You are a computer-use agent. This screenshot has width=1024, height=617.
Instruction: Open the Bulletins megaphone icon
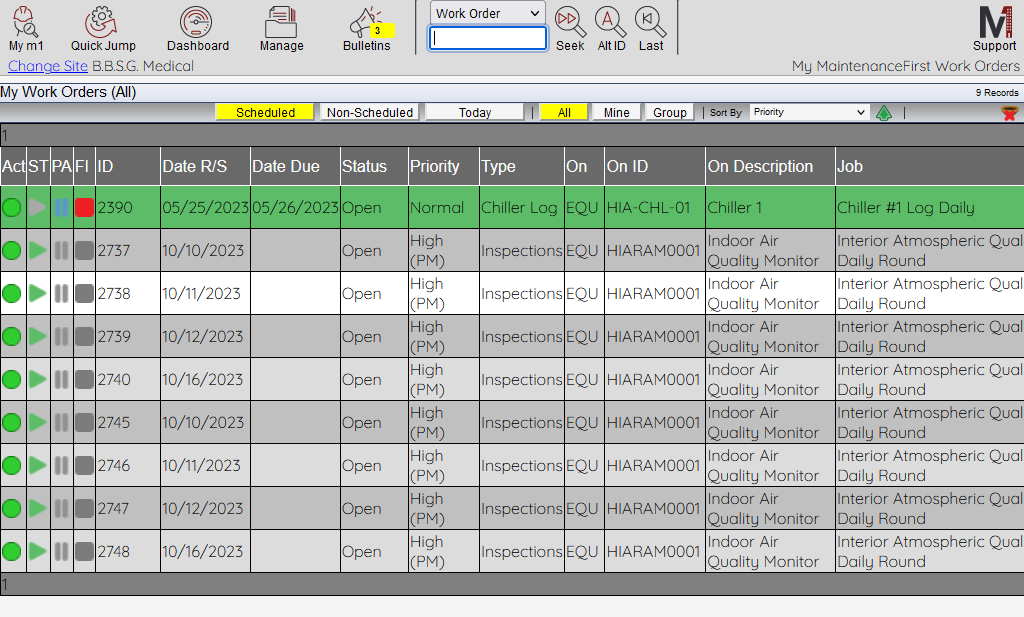tap(366, 22)
